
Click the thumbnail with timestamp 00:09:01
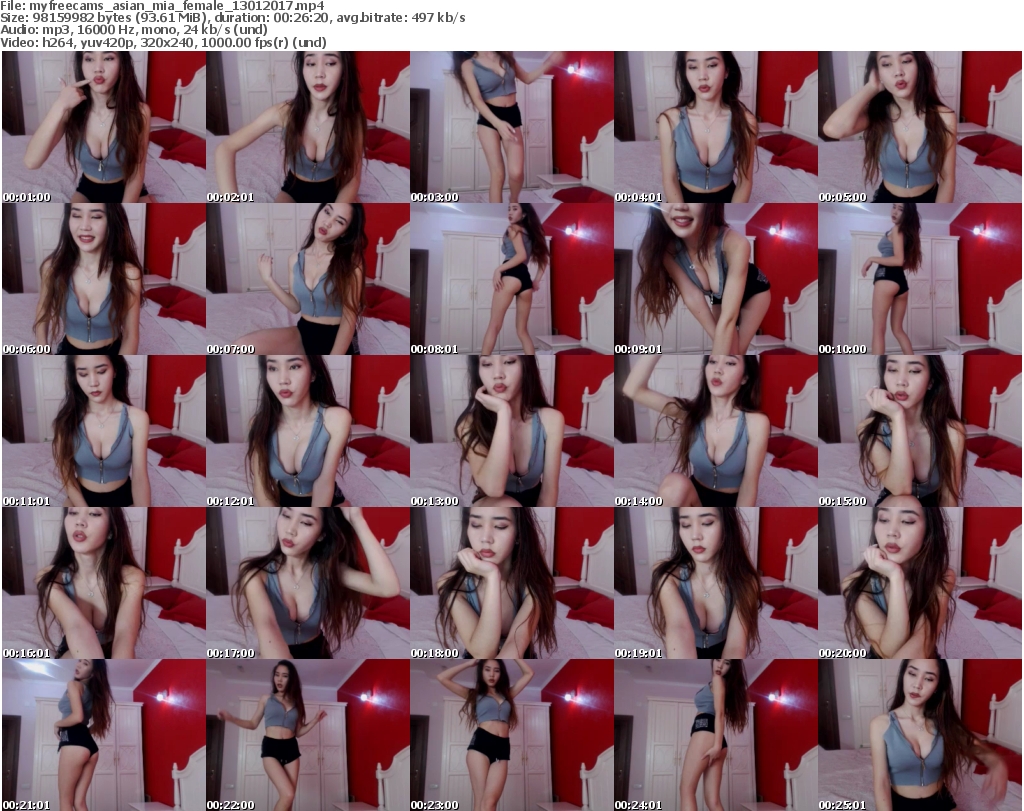[x=716, y=279]
